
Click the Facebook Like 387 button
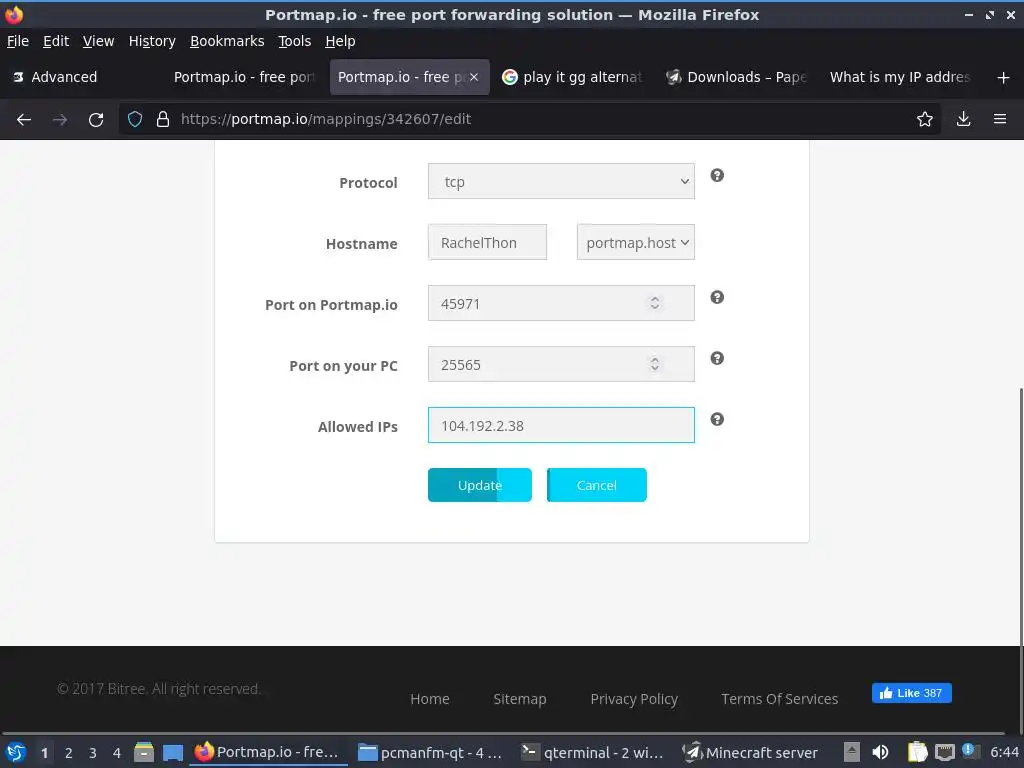click(x=912, y=693)
